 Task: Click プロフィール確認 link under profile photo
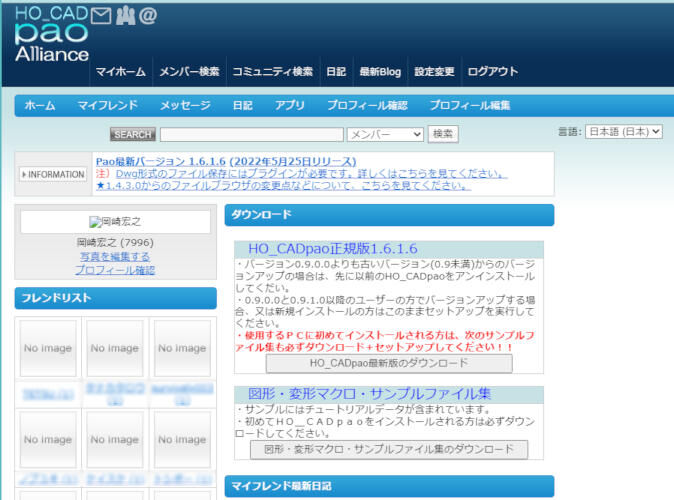coord(115,270)
